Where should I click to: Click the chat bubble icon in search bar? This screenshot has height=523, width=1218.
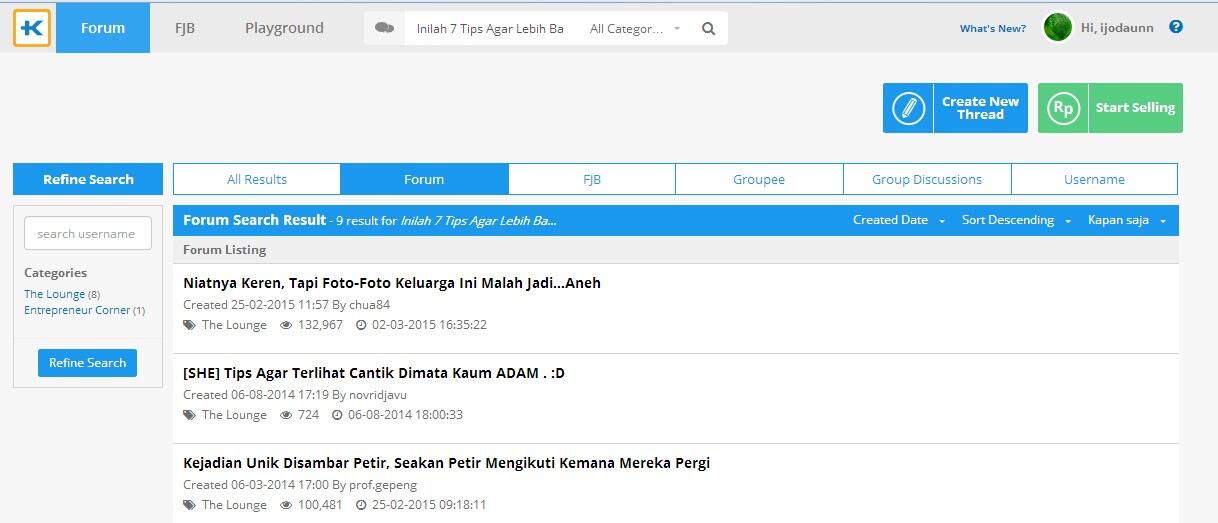coord(384,28)
